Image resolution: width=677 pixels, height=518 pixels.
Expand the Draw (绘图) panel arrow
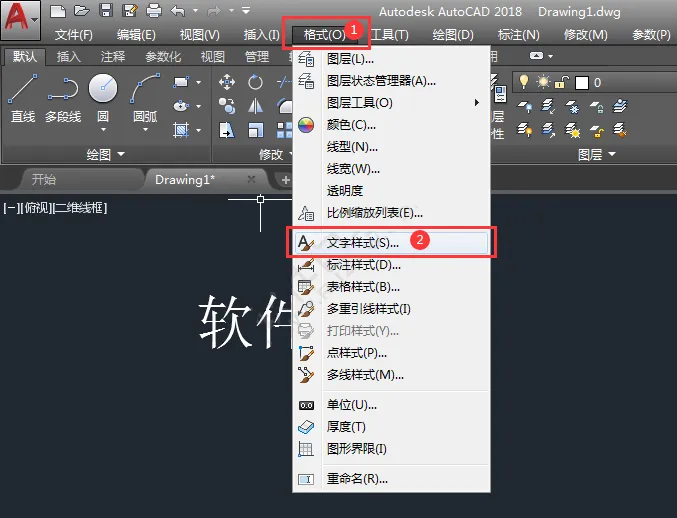(121, 154)
